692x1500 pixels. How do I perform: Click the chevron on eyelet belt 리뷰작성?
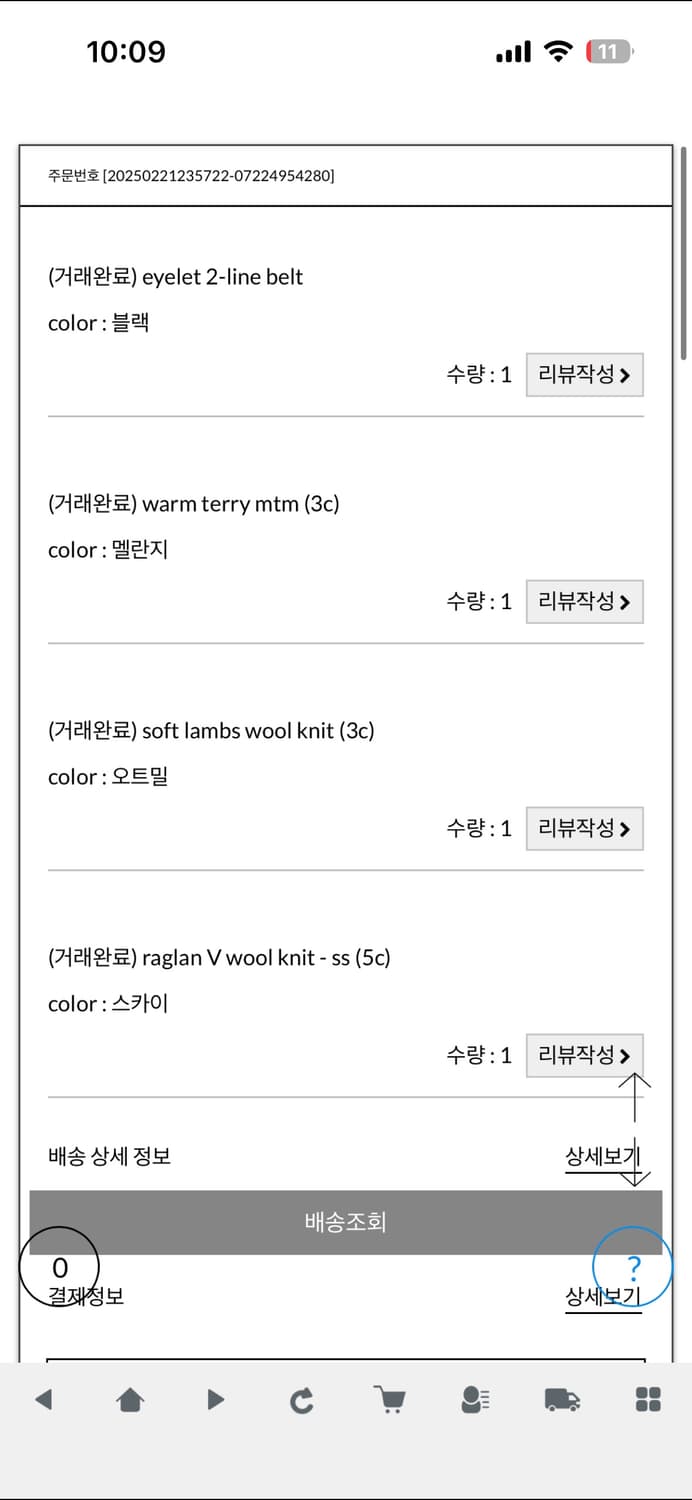pos(624,375)
